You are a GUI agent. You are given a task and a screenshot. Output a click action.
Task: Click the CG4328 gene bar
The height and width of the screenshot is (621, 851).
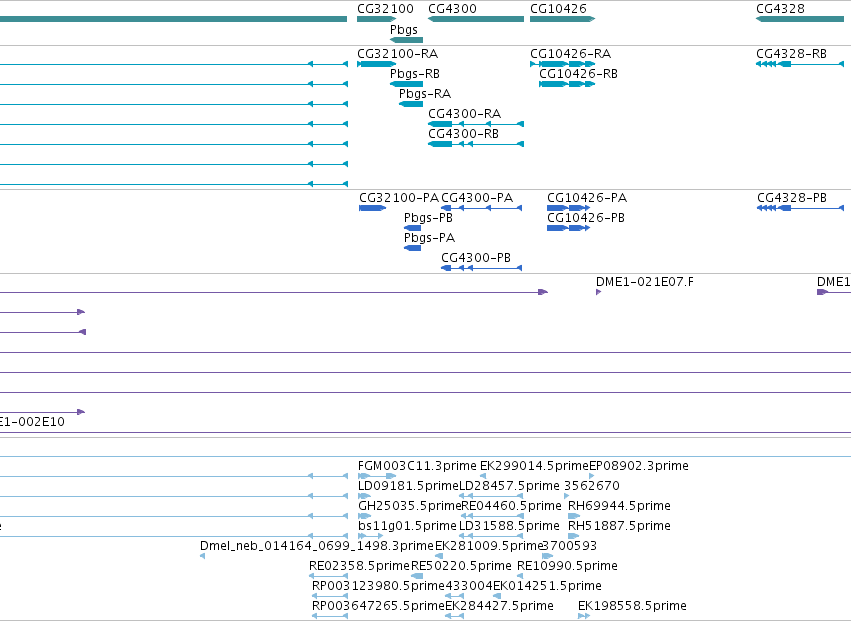(x=800, y=19)
